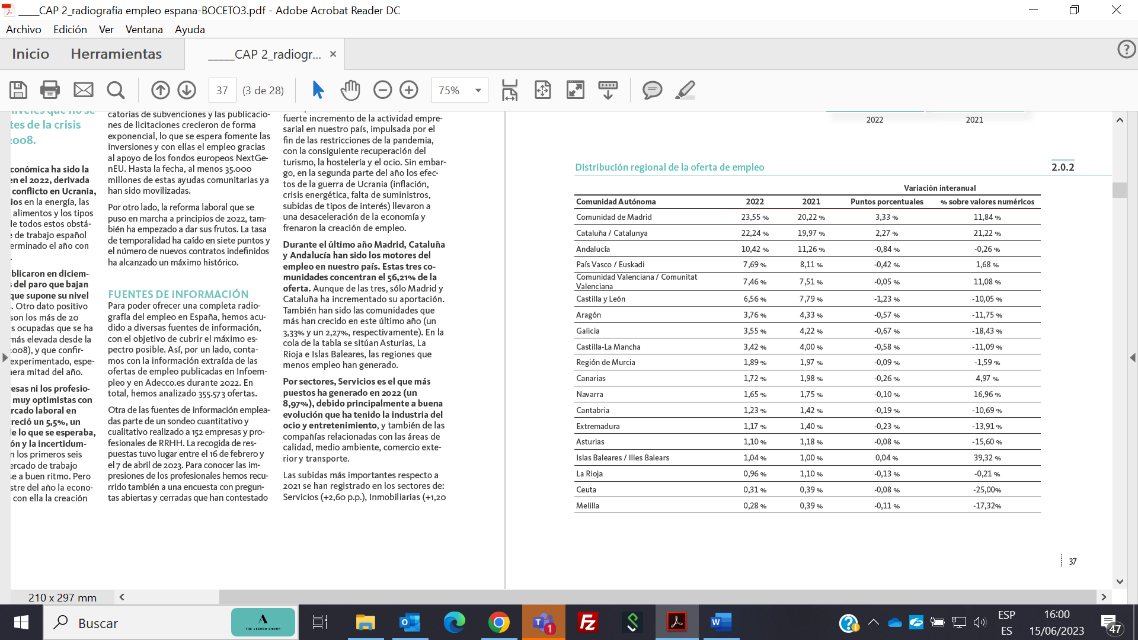Expand the left navigation pane arrow
Viewport: 1138px width, 640px height.
(5, 357)
